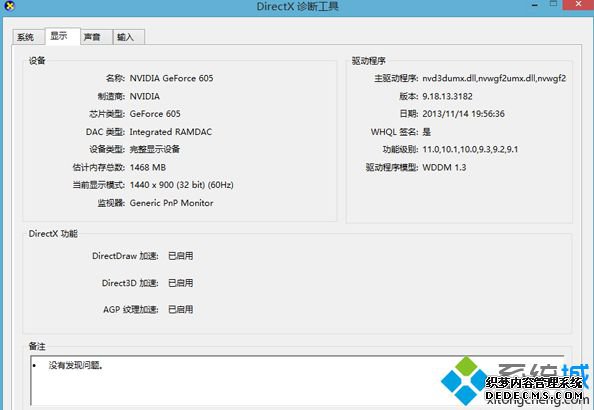Click the 1468 MB memory value
The height and width of the screenshot is (410, 594).
(x=148, y=167)
